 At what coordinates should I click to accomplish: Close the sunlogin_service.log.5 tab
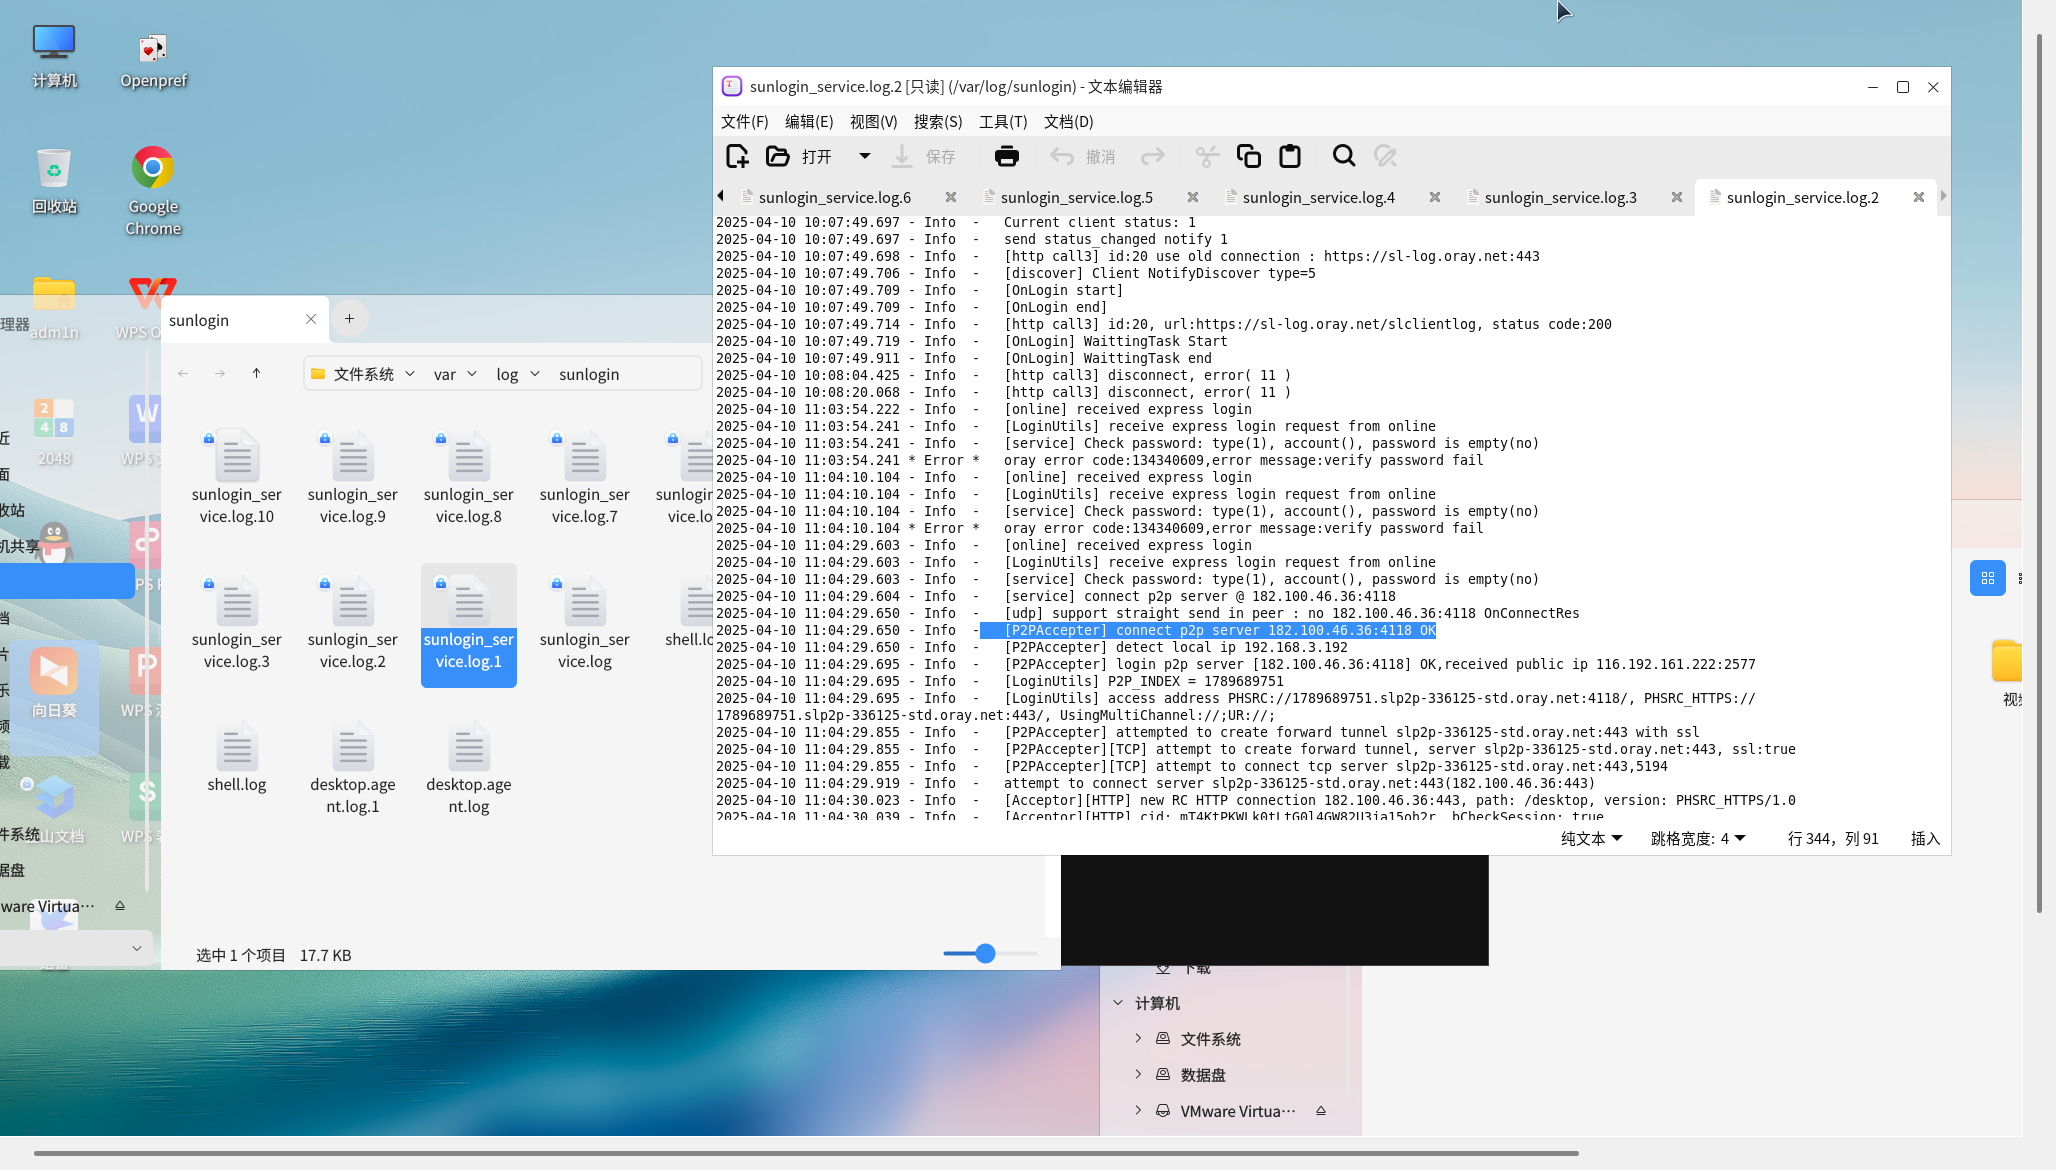click(x=1192, y=197)
